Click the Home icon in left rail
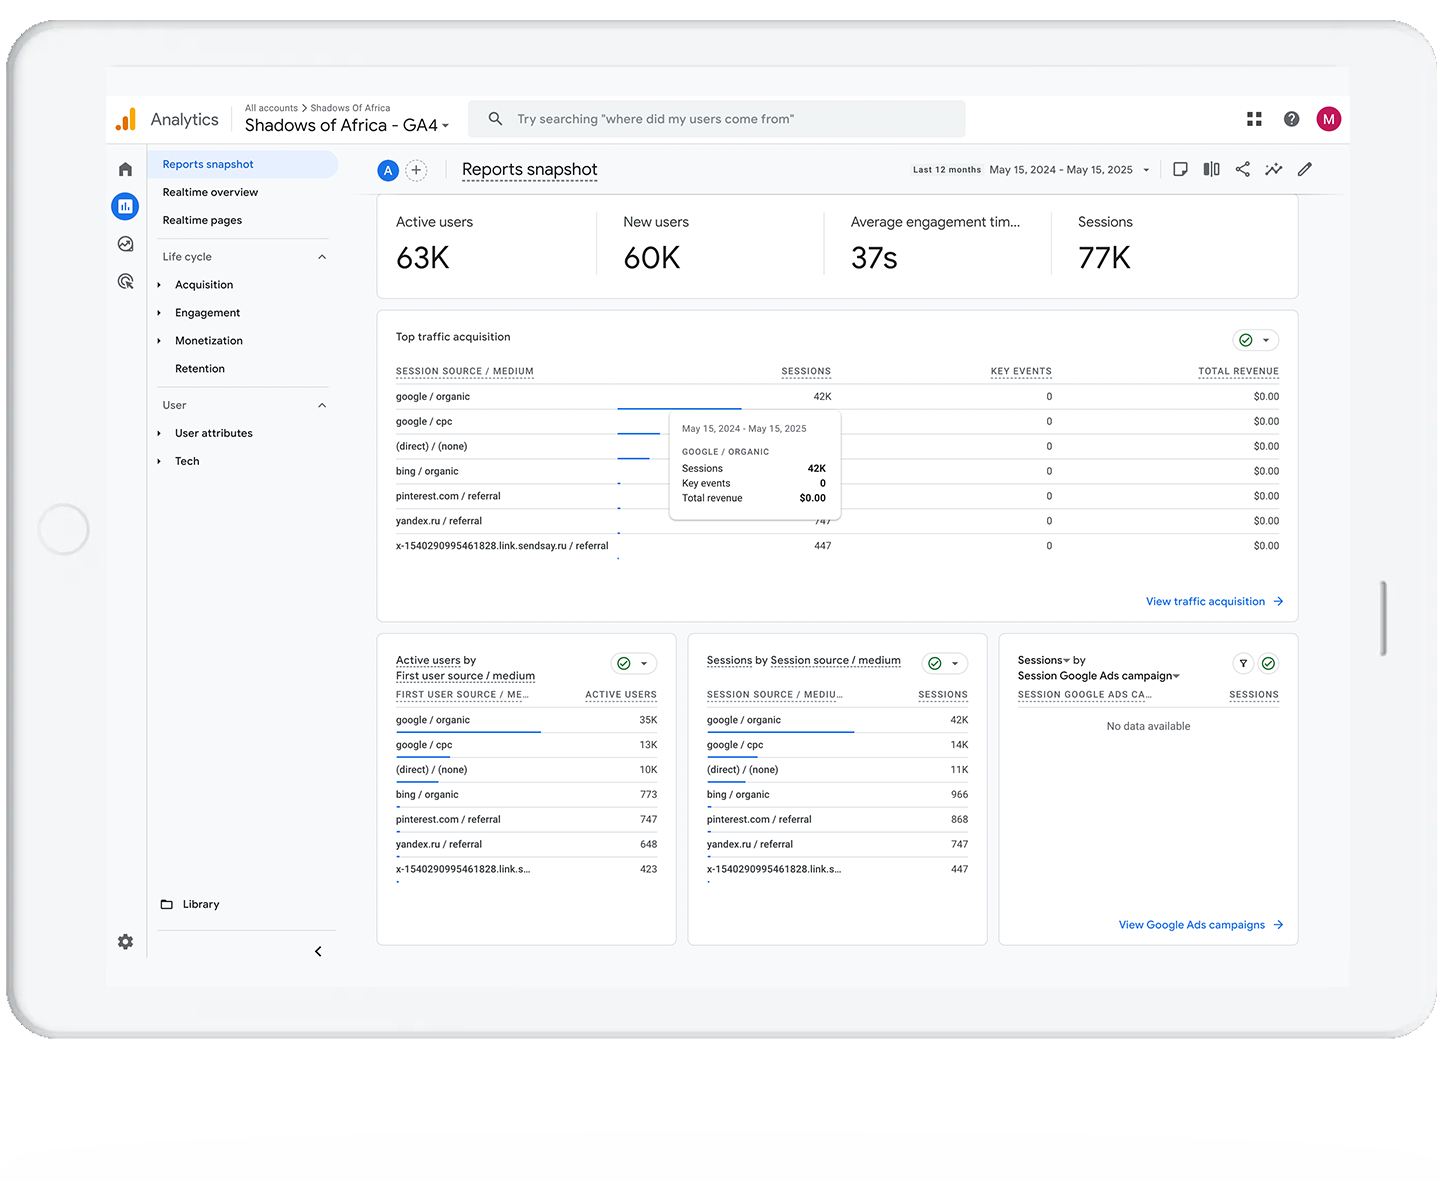 pos(125,170)
